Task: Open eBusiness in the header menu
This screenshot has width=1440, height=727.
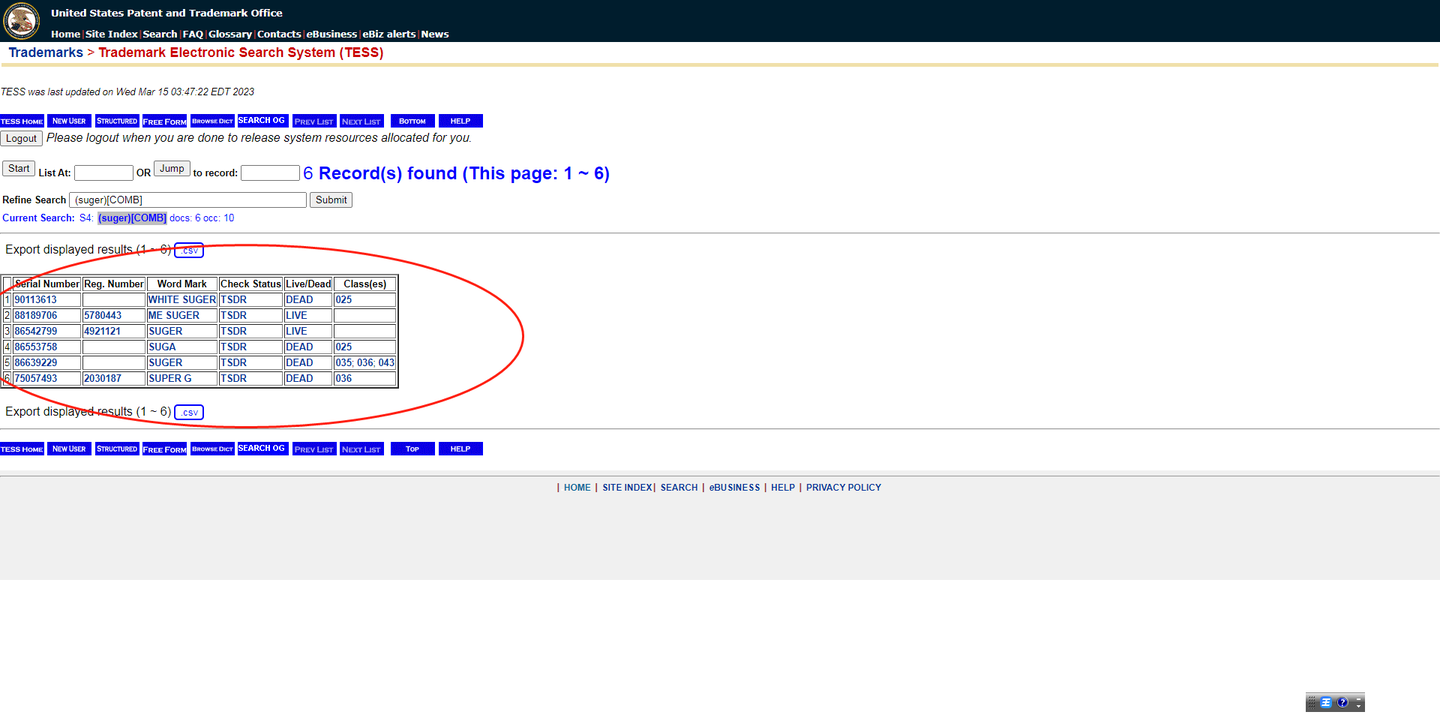Action: click(x=332, y=34)
